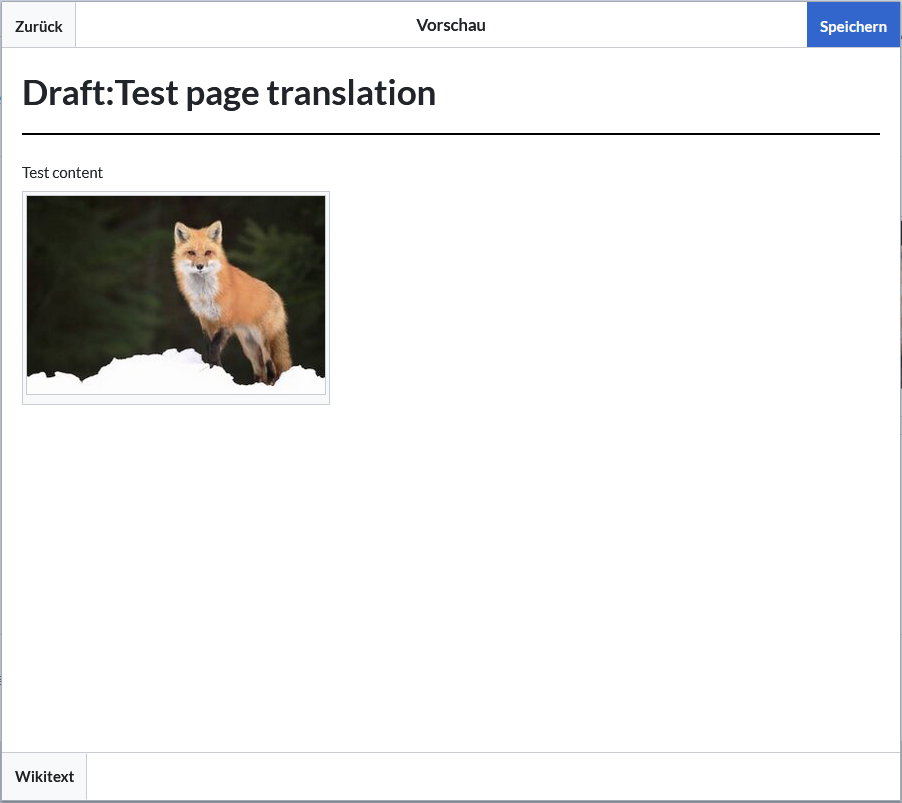
Task: Click the horizontal rule under the heading
Action: tap(450, 133)
